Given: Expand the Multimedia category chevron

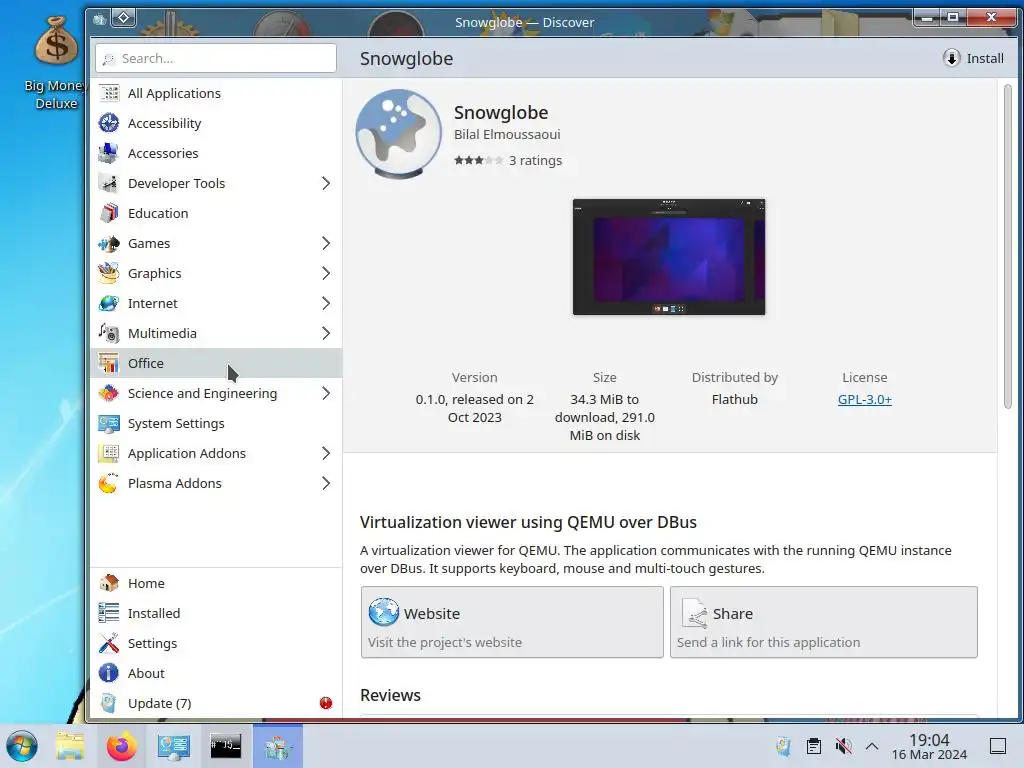Looking at the screenshot, I should tap(326, 334).
